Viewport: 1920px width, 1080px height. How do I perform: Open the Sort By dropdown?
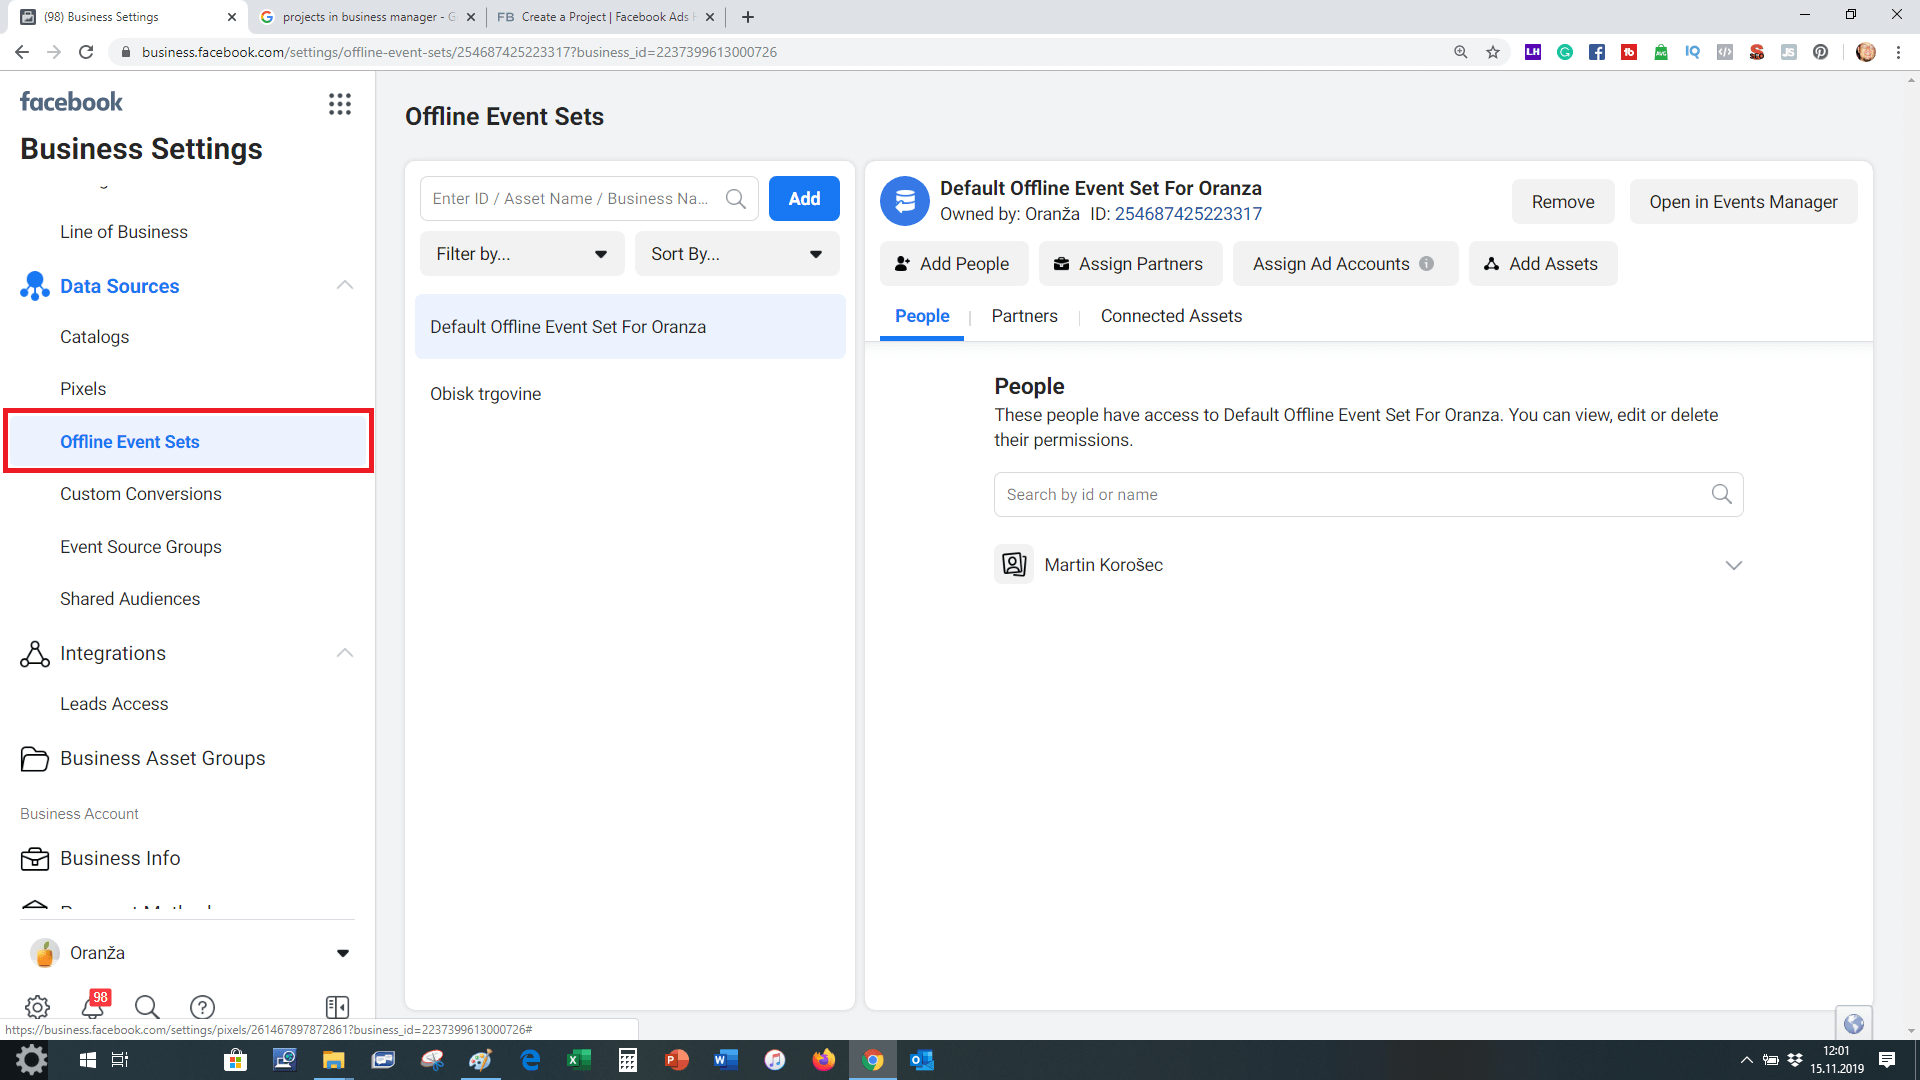[x=737, y=254]
